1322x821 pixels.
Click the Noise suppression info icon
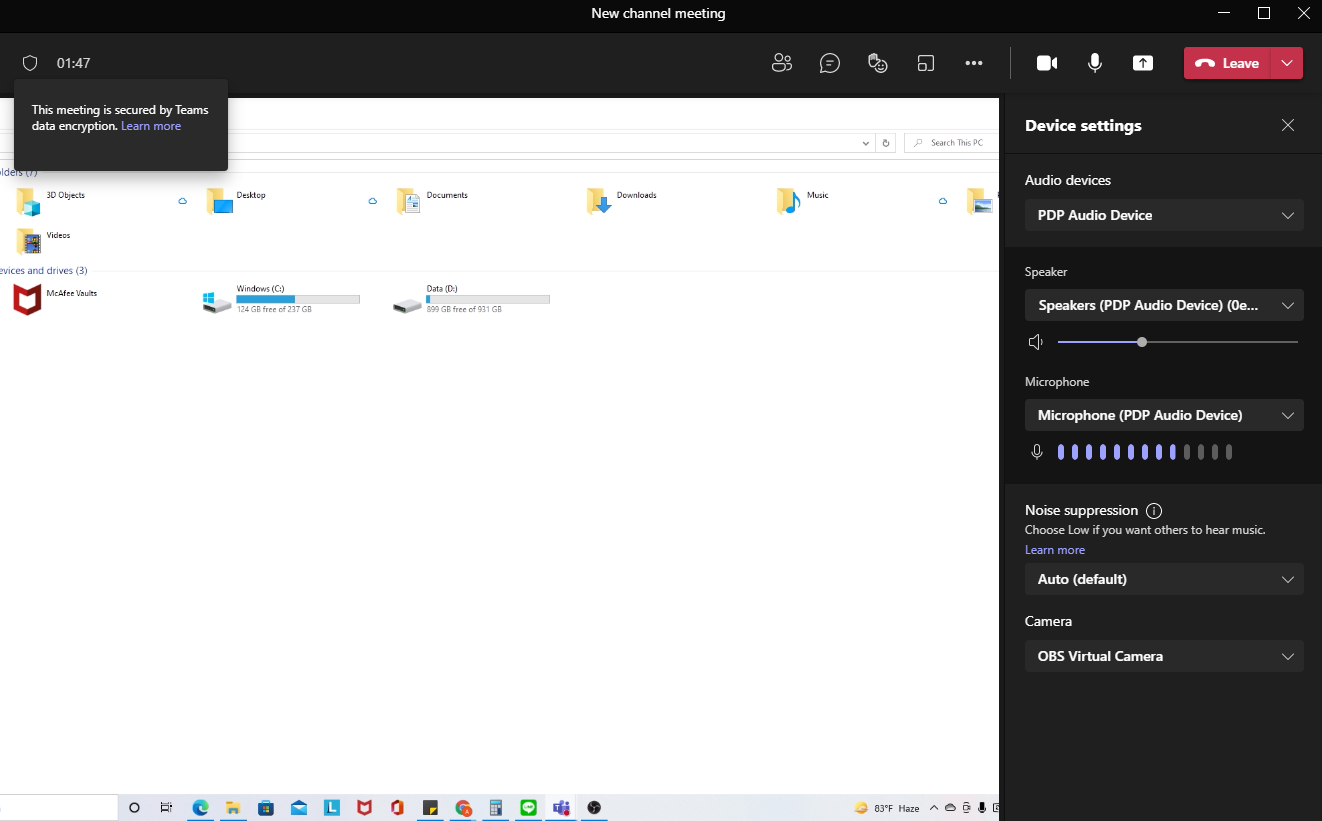(x=1154, y=510)
